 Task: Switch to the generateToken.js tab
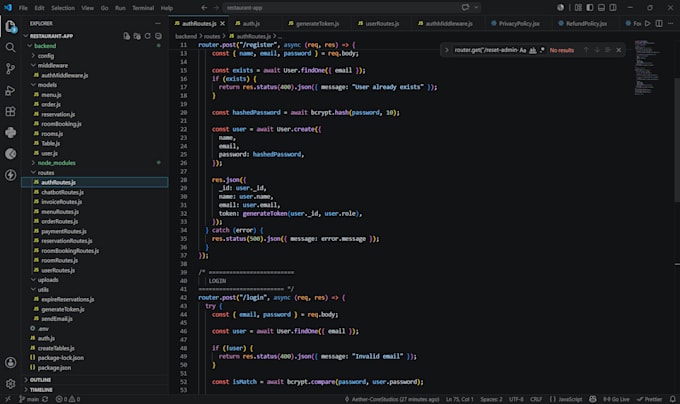click(x=317, y=23)
